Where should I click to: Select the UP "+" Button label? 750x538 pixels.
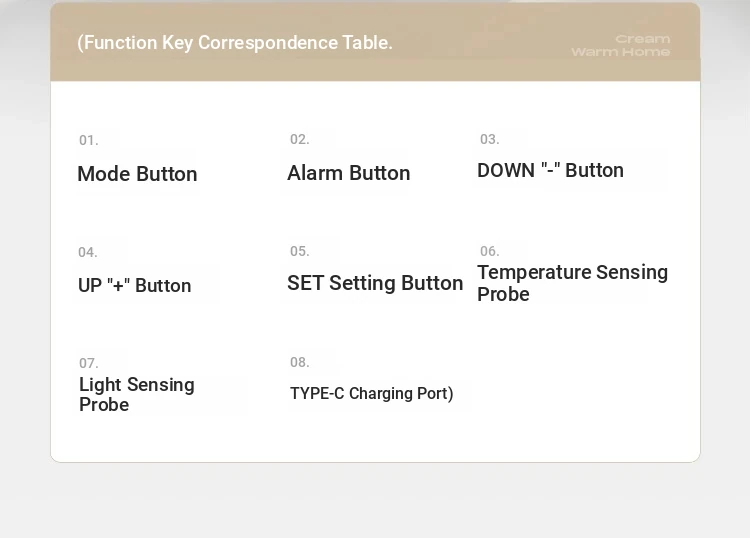[134, 285]
